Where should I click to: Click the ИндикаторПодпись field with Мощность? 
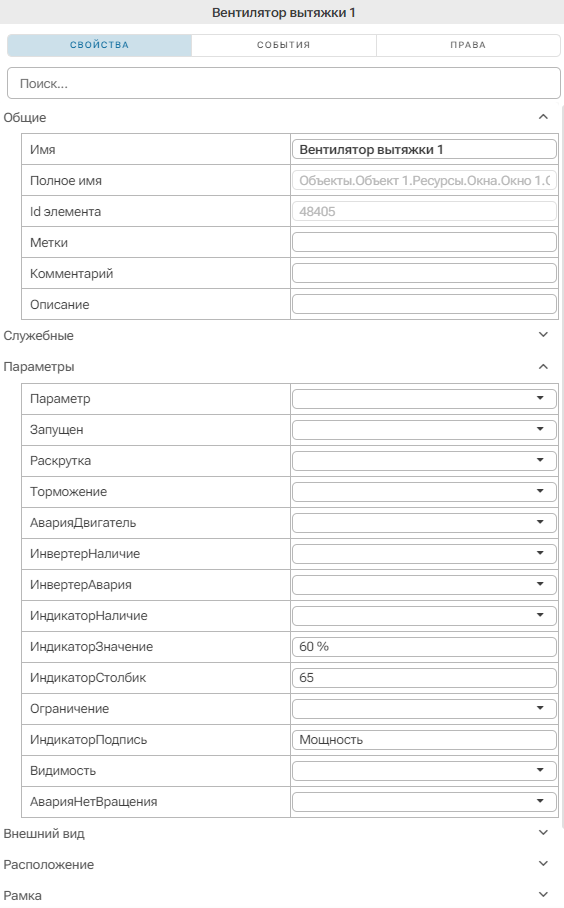(424, 739)
